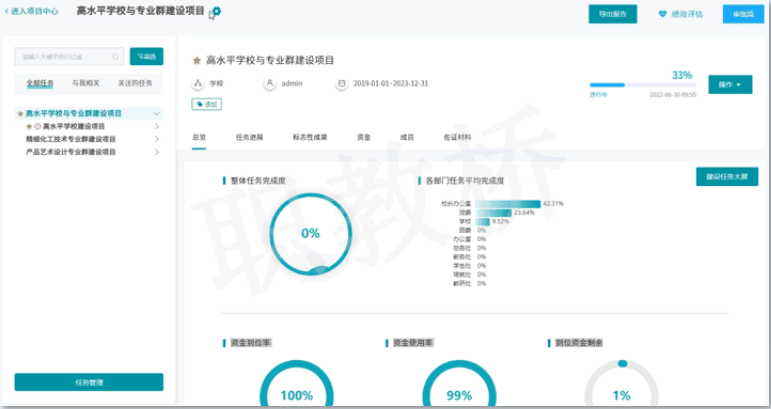
Task: Select the 总览 tab
Action: click(199, 137)
